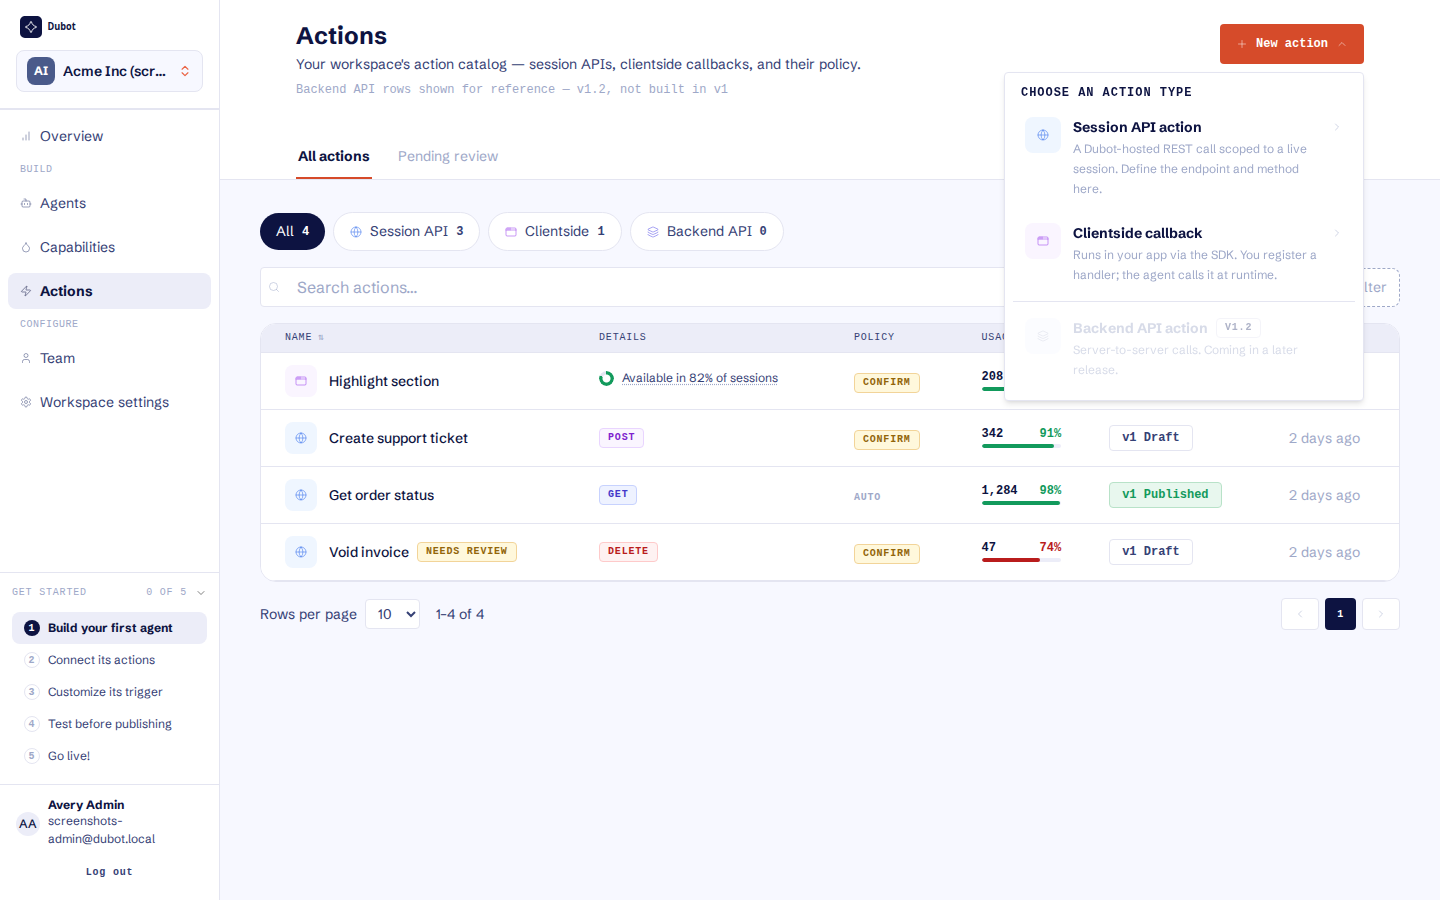Click the Overview bar-chart icon
The height and width of the screenshot is (900, 1440).
pyautogui.click(x=26, y=136)
